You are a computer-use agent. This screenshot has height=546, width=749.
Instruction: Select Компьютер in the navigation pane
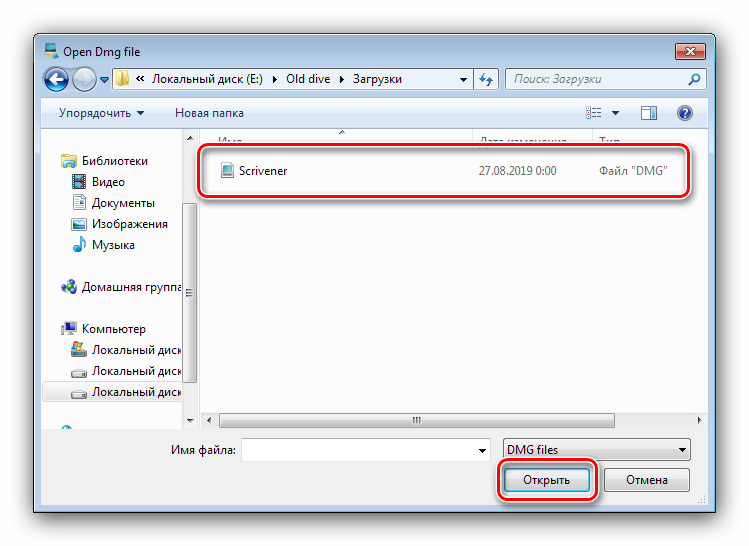click(x=114, y=329)
